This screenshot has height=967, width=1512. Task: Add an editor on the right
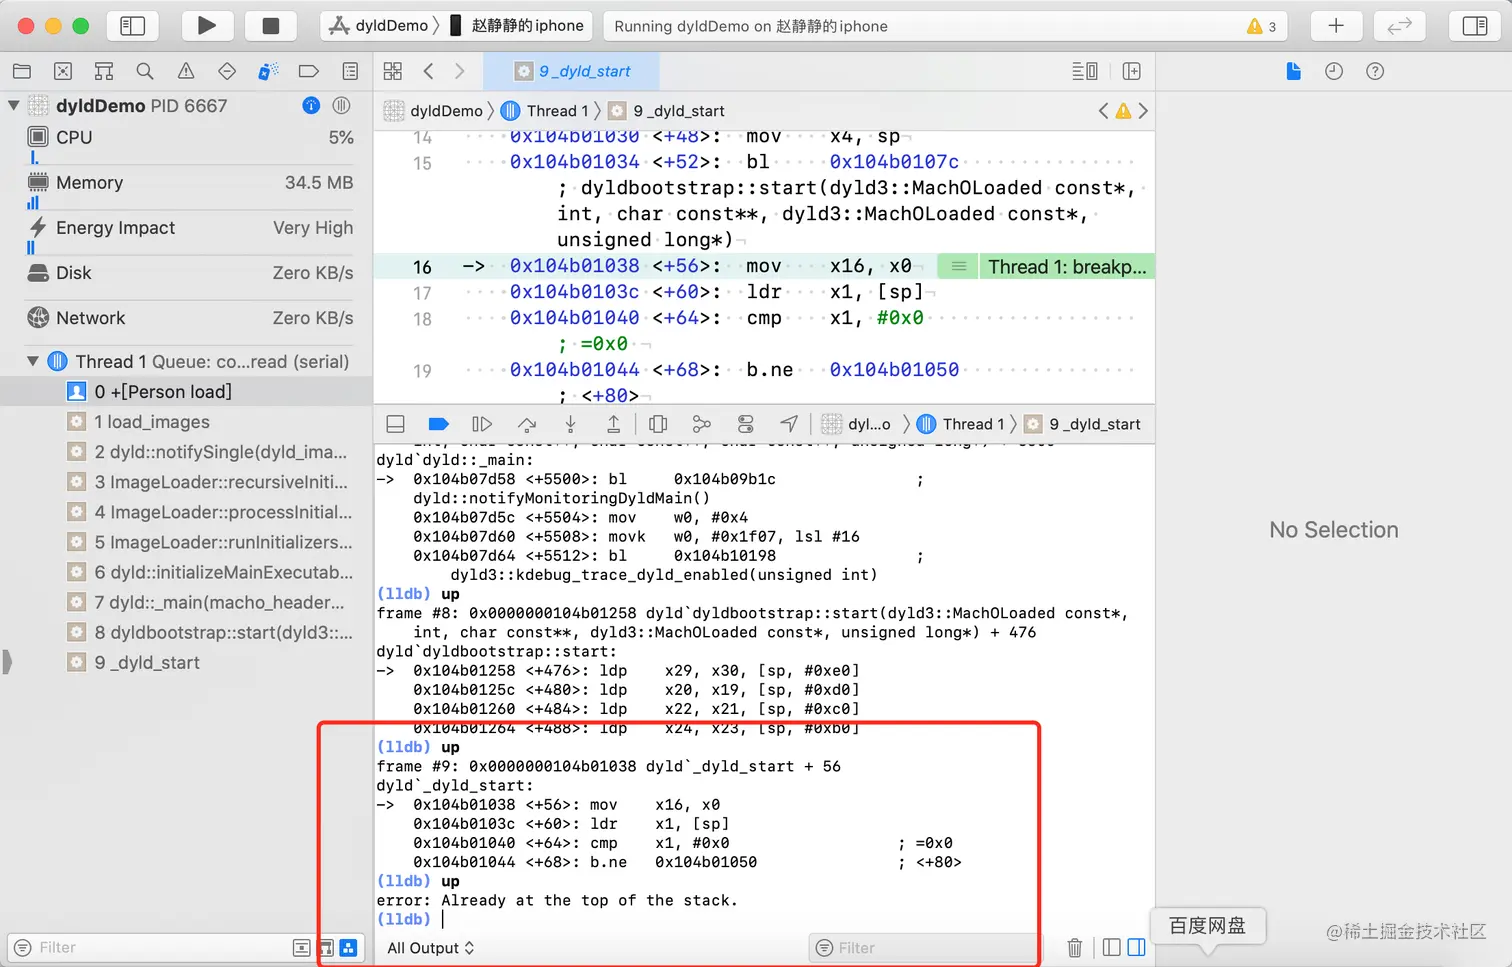coord(1132,71)
